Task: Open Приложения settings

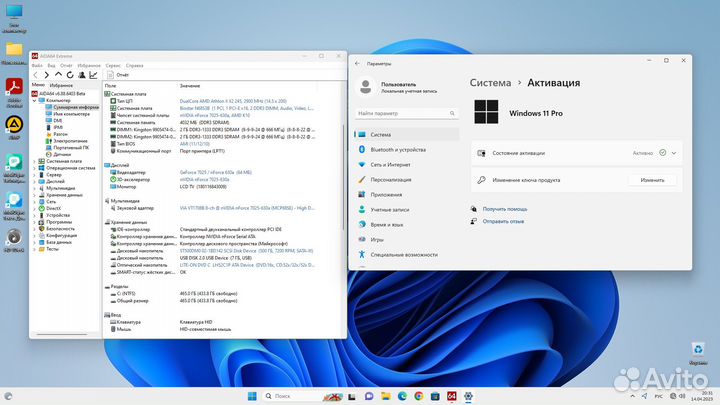Action: pyautogui.click(x=406, y=195)
